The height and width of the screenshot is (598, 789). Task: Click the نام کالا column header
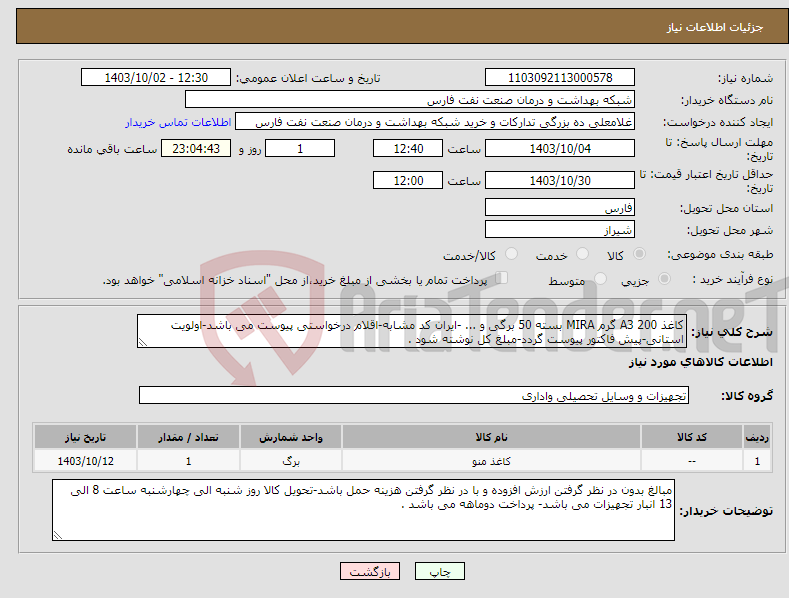491,437
